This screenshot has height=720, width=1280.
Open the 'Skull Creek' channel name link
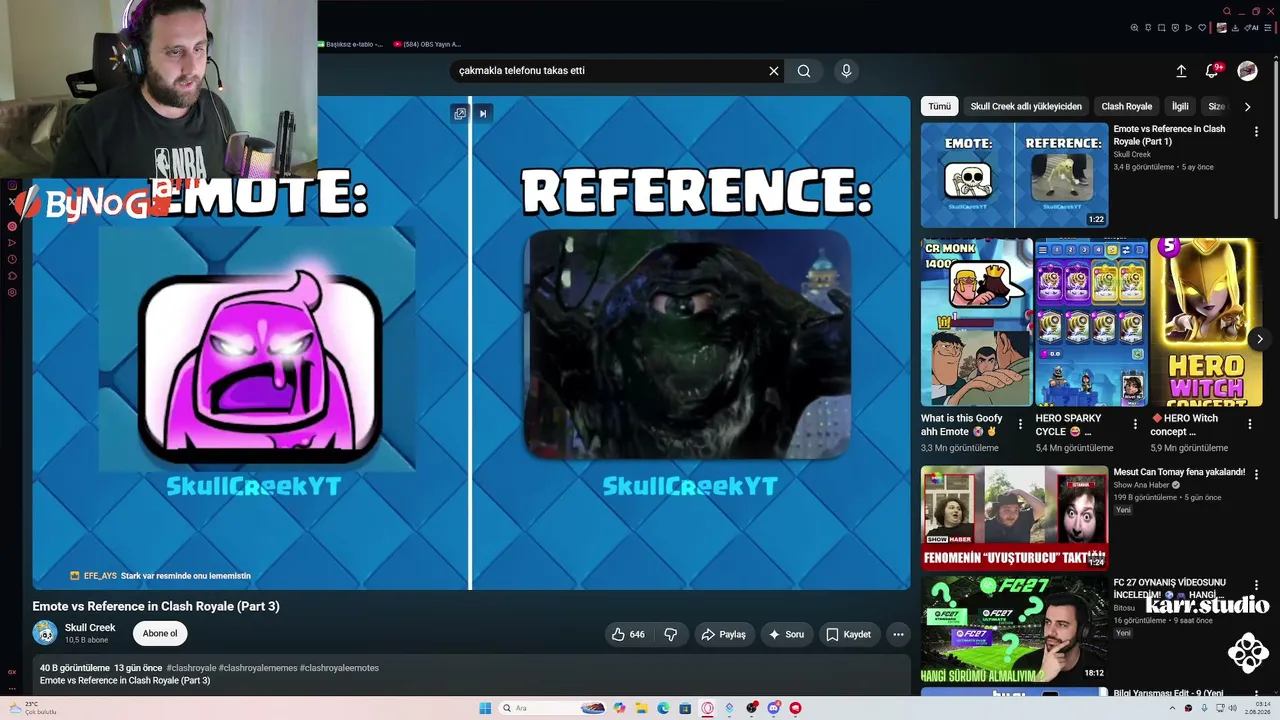point(90,628)
